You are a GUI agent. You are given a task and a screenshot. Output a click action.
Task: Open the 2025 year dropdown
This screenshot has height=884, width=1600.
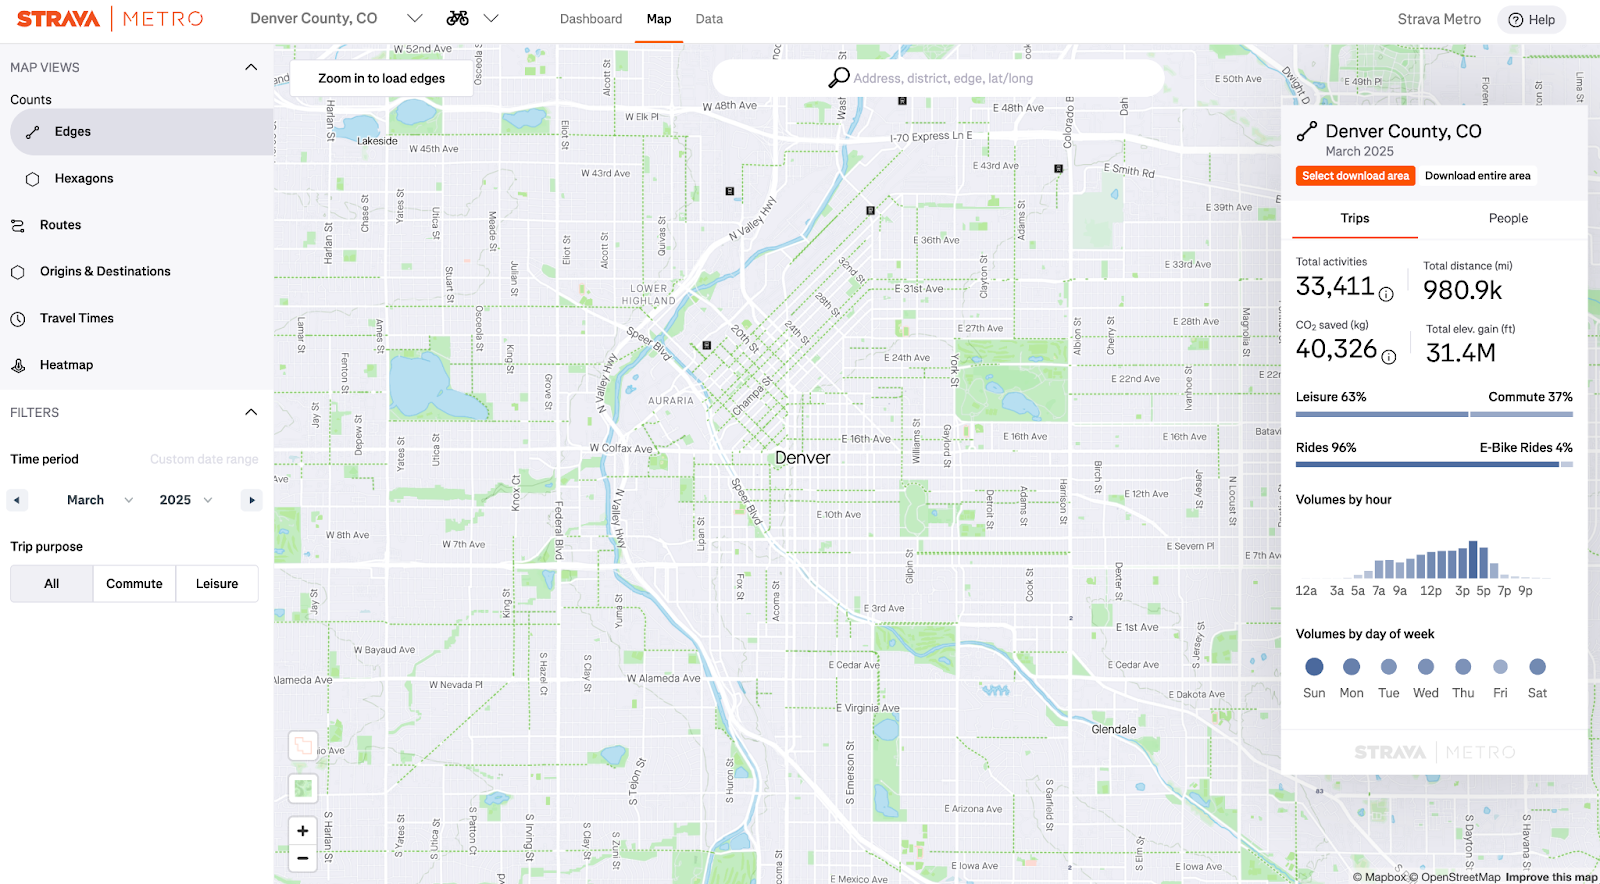coord(186,500)
